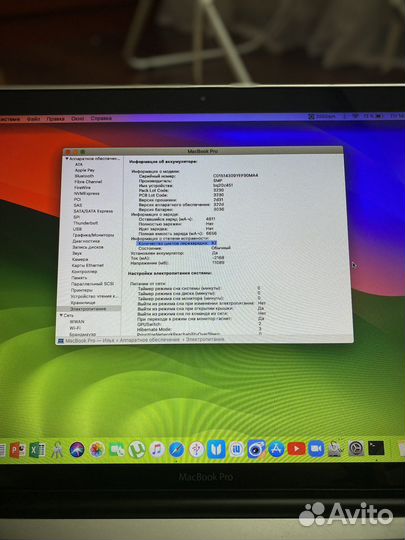The width and height of the screenshot is (405, 540).
Task: Select USB in the sidebar
Action: 77,229
